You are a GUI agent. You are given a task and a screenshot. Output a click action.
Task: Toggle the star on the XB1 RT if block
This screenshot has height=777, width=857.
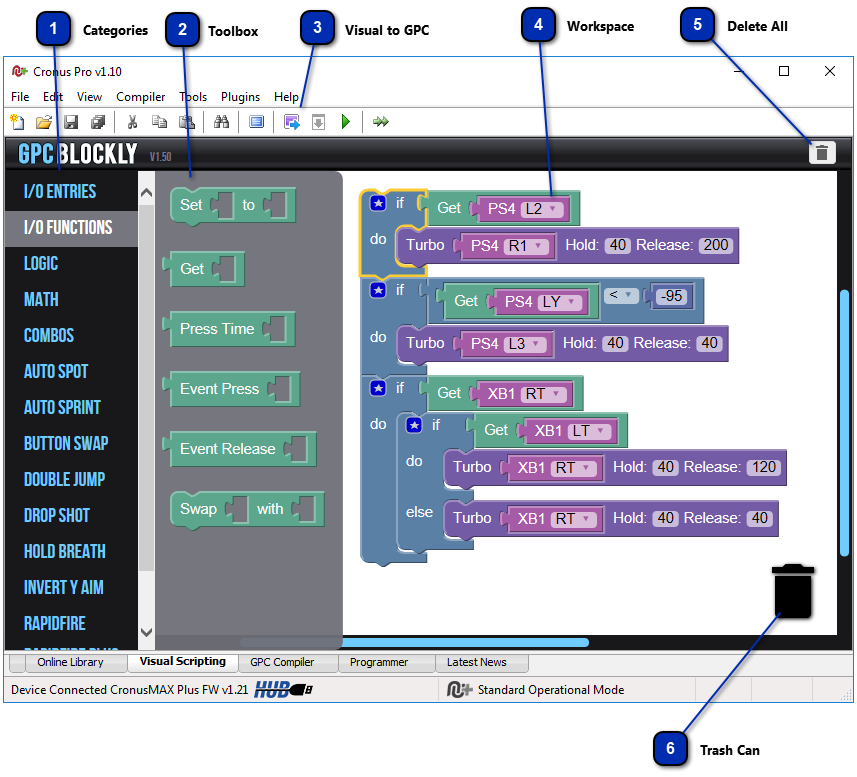(x=378, y=388)
